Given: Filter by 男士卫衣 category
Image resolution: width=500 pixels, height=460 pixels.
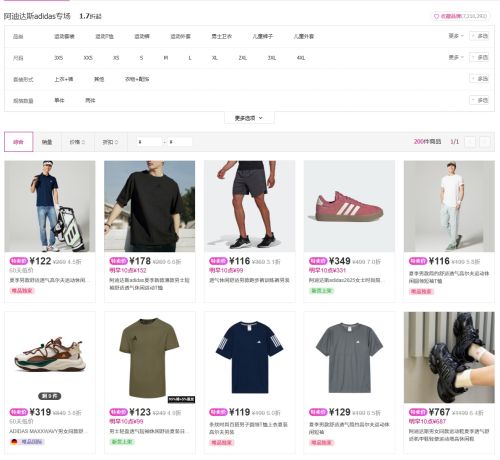Looking at the screenshot, I should pyautogui.click(x=222, y=36).
